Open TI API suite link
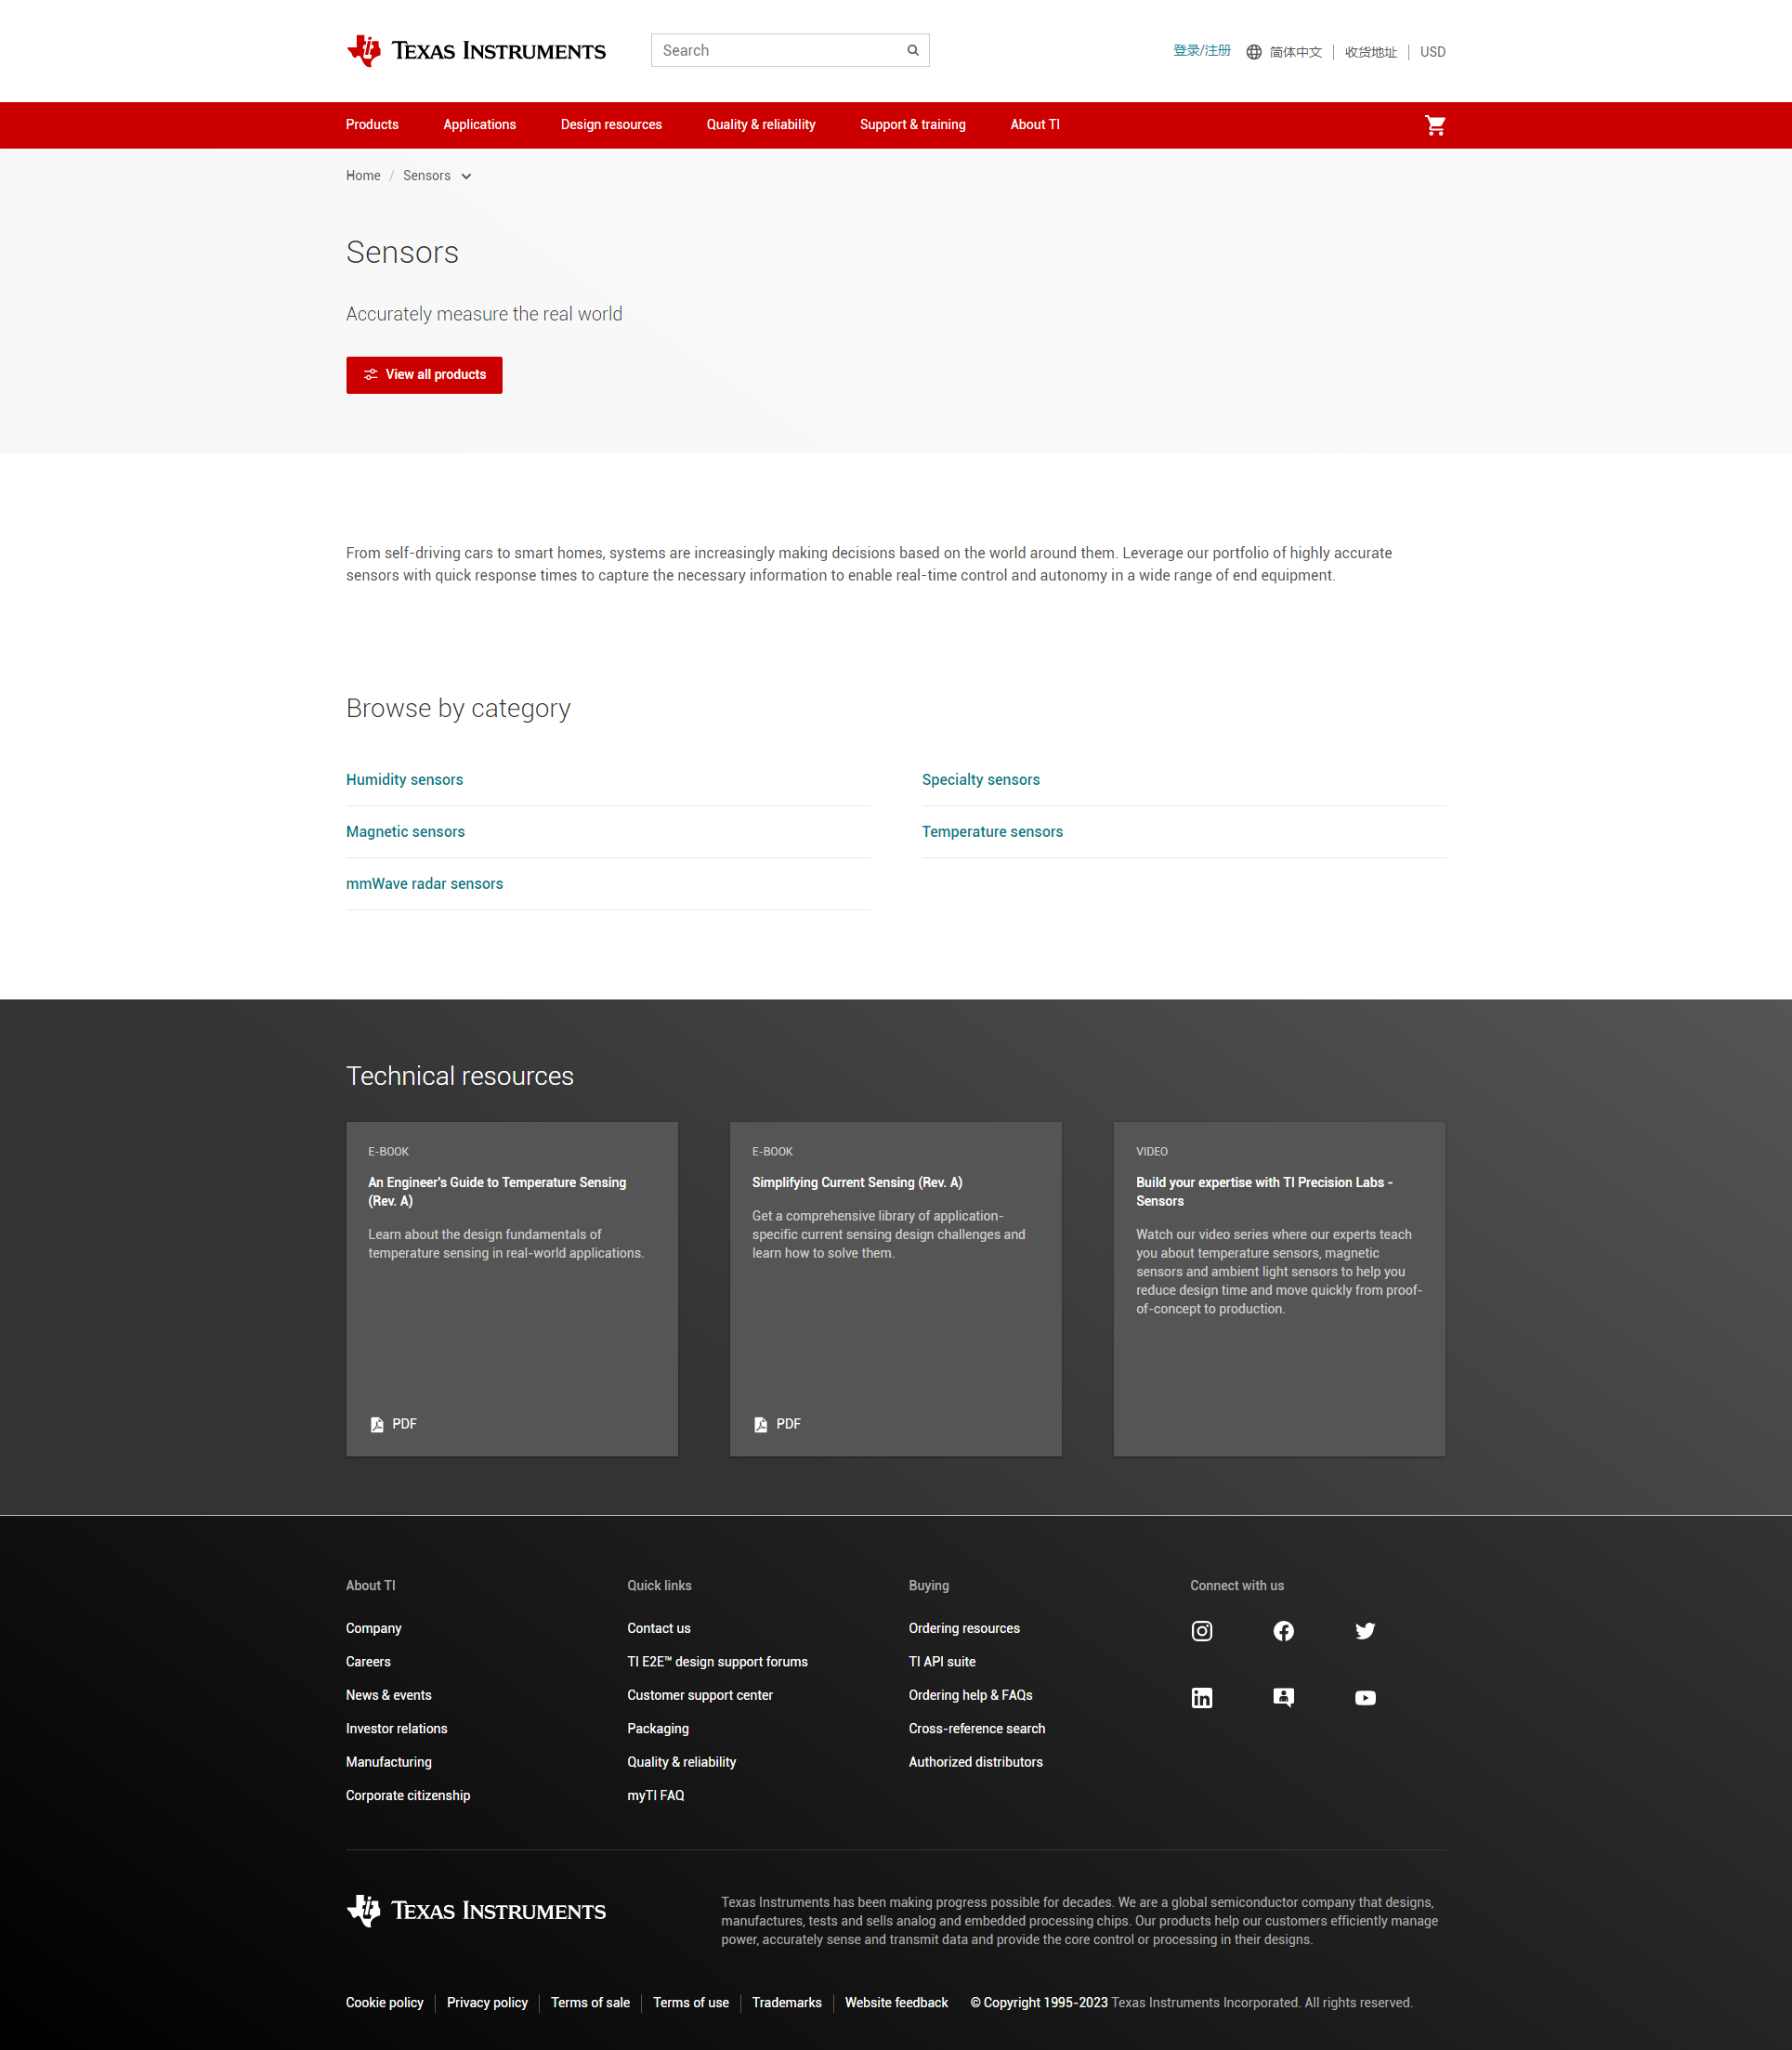Image resolution: width=1792 pixels, height=2050 pixels. click(942, 1662)
